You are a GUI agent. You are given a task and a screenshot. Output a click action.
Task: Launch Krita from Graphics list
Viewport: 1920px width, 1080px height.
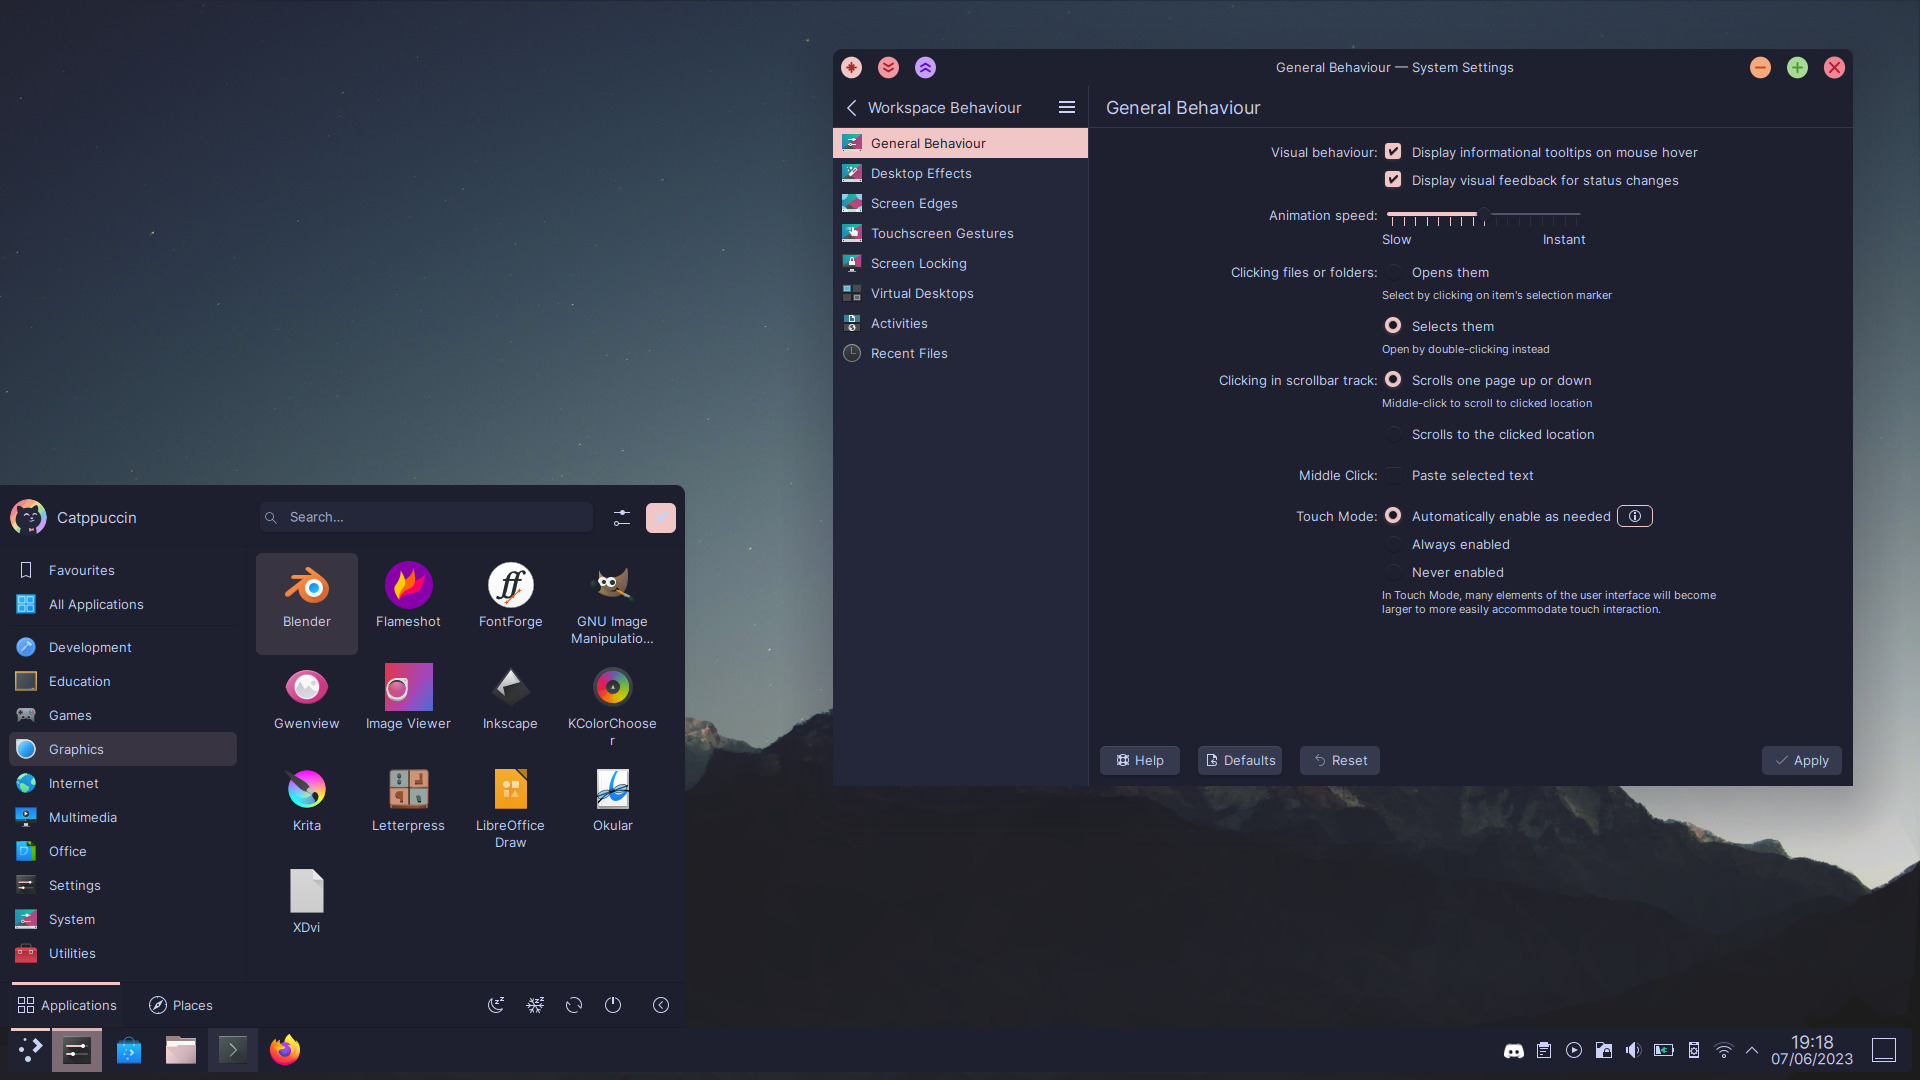[x=306, y=802]
